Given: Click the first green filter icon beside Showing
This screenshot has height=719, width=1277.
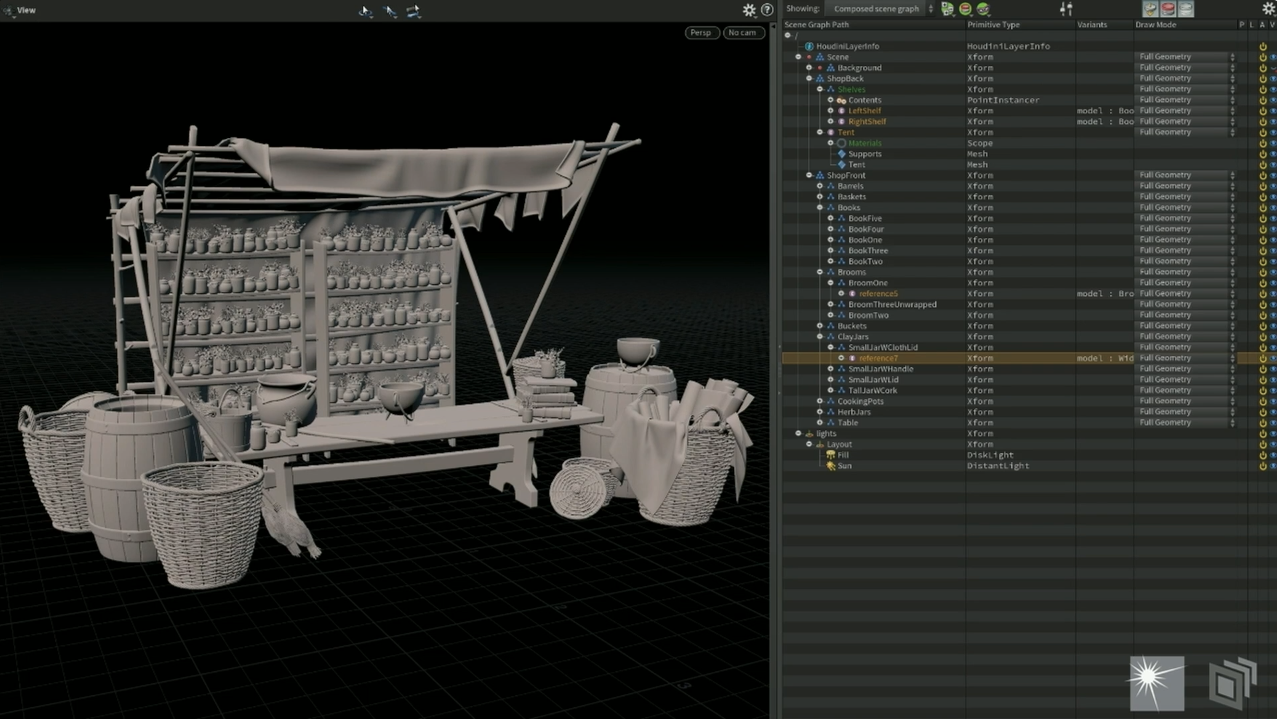Looking at the screenshot, I should point(948,9).
